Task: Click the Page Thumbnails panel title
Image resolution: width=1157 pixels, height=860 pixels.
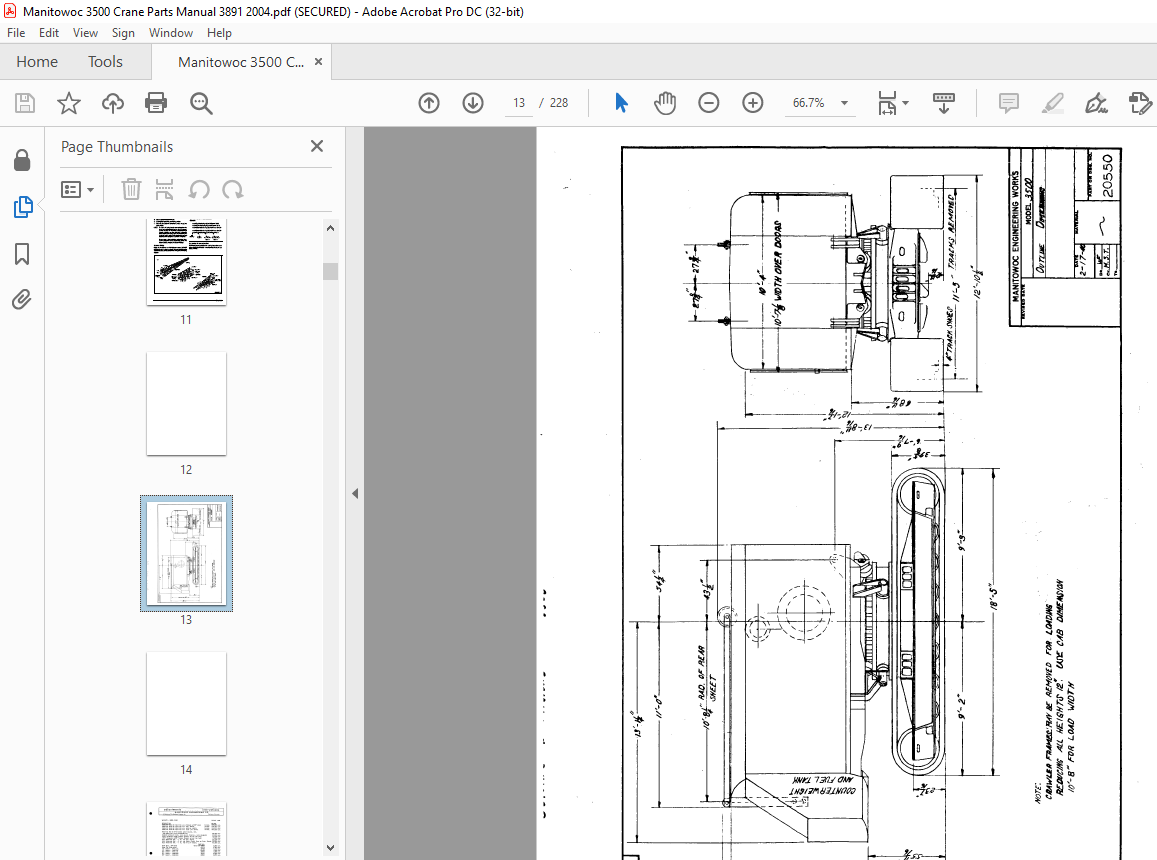Action: tap(117, 147)
